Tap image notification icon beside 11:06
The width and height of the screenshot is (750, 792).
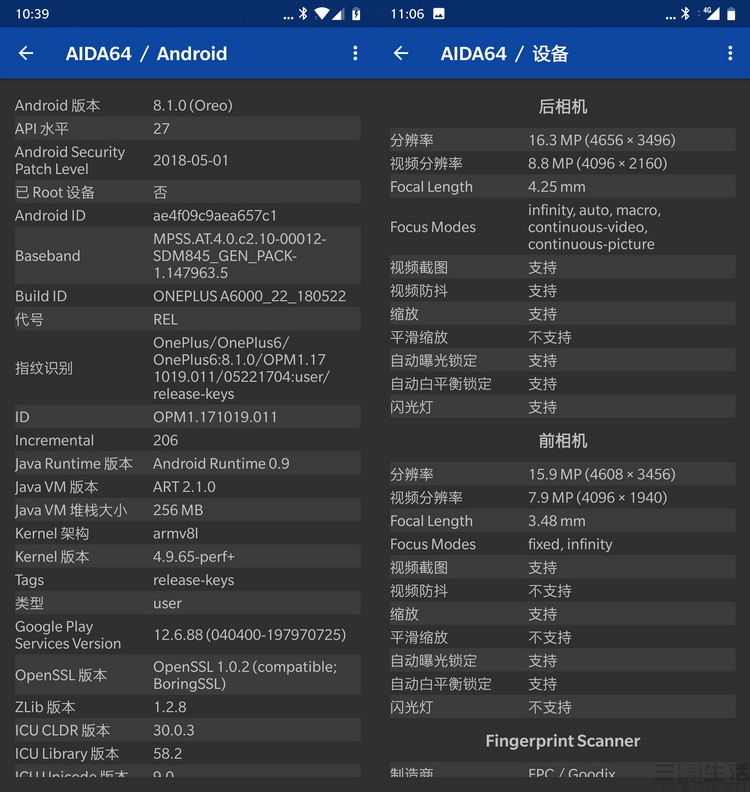[x=439, y=14]
